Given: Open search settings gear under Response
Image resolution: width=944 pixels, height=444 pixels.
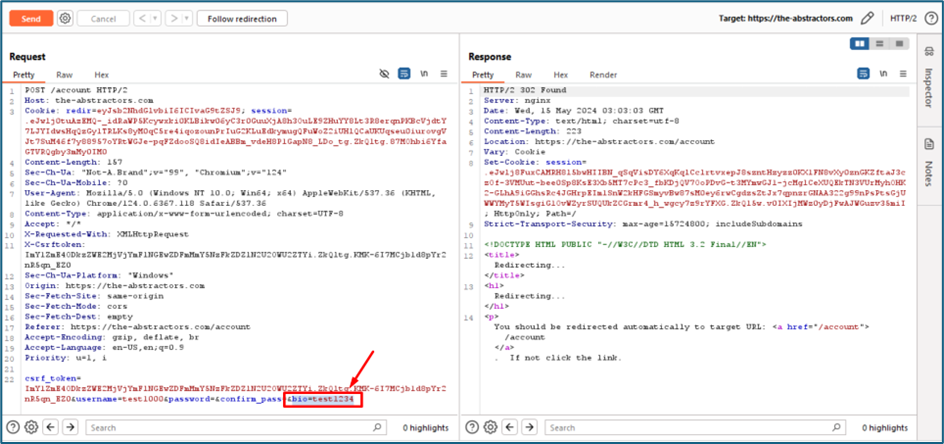Looking at the screenshot, I should [x=491, y=427].
